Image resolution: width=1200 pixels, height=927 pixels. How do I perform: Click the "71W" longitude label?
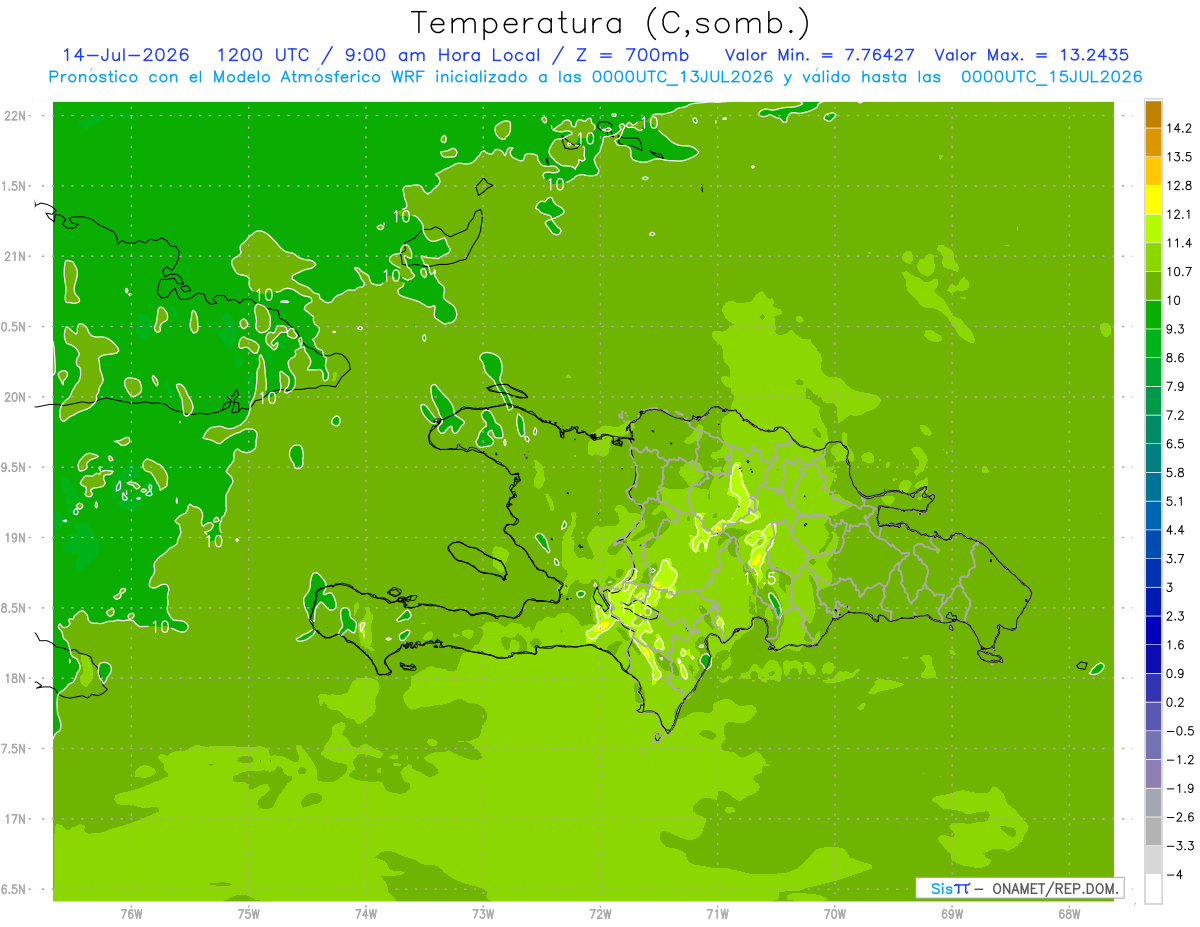(717, 913)
